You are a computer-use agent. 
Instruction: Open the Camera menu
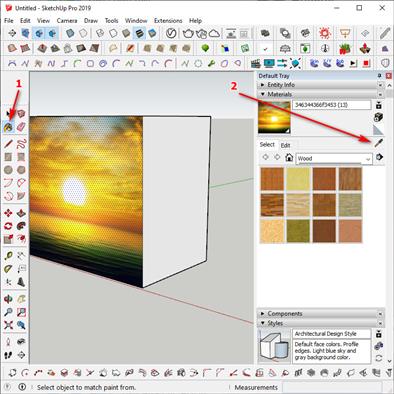(x=67, y=21)
